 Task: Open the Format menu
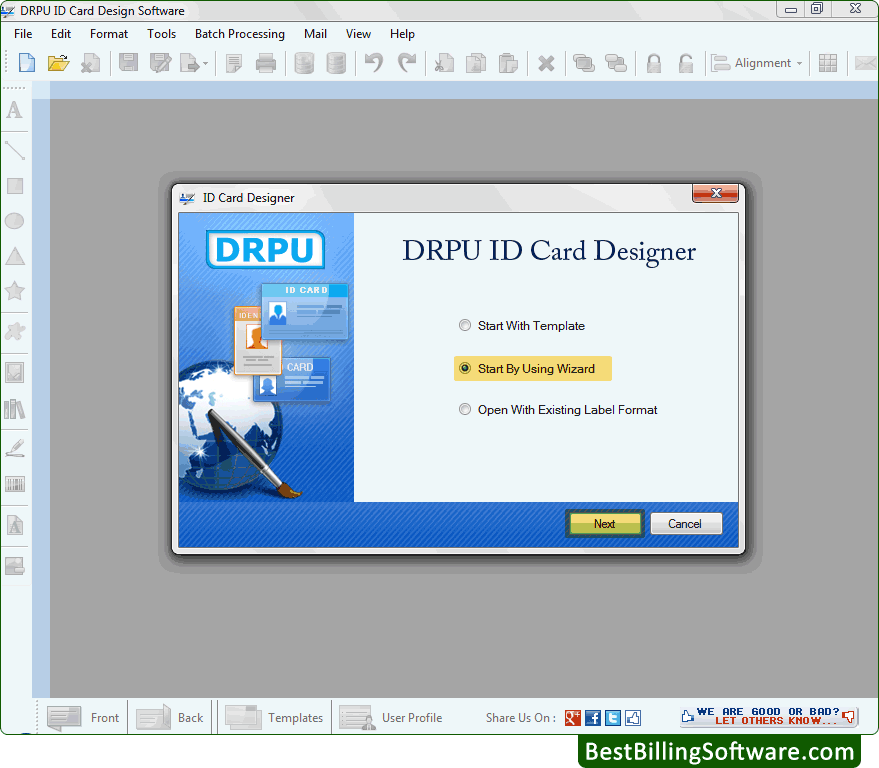[109, 34]
